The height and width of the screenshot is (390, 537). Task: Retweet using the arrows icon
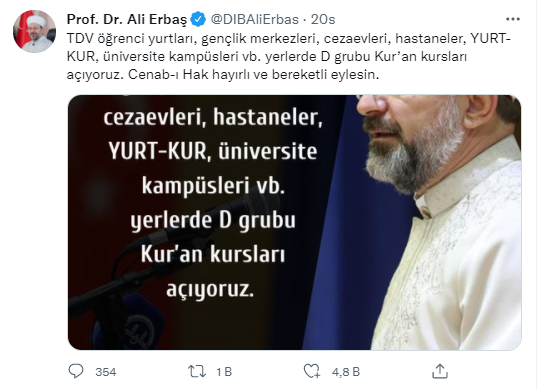(x=197, y=372)
